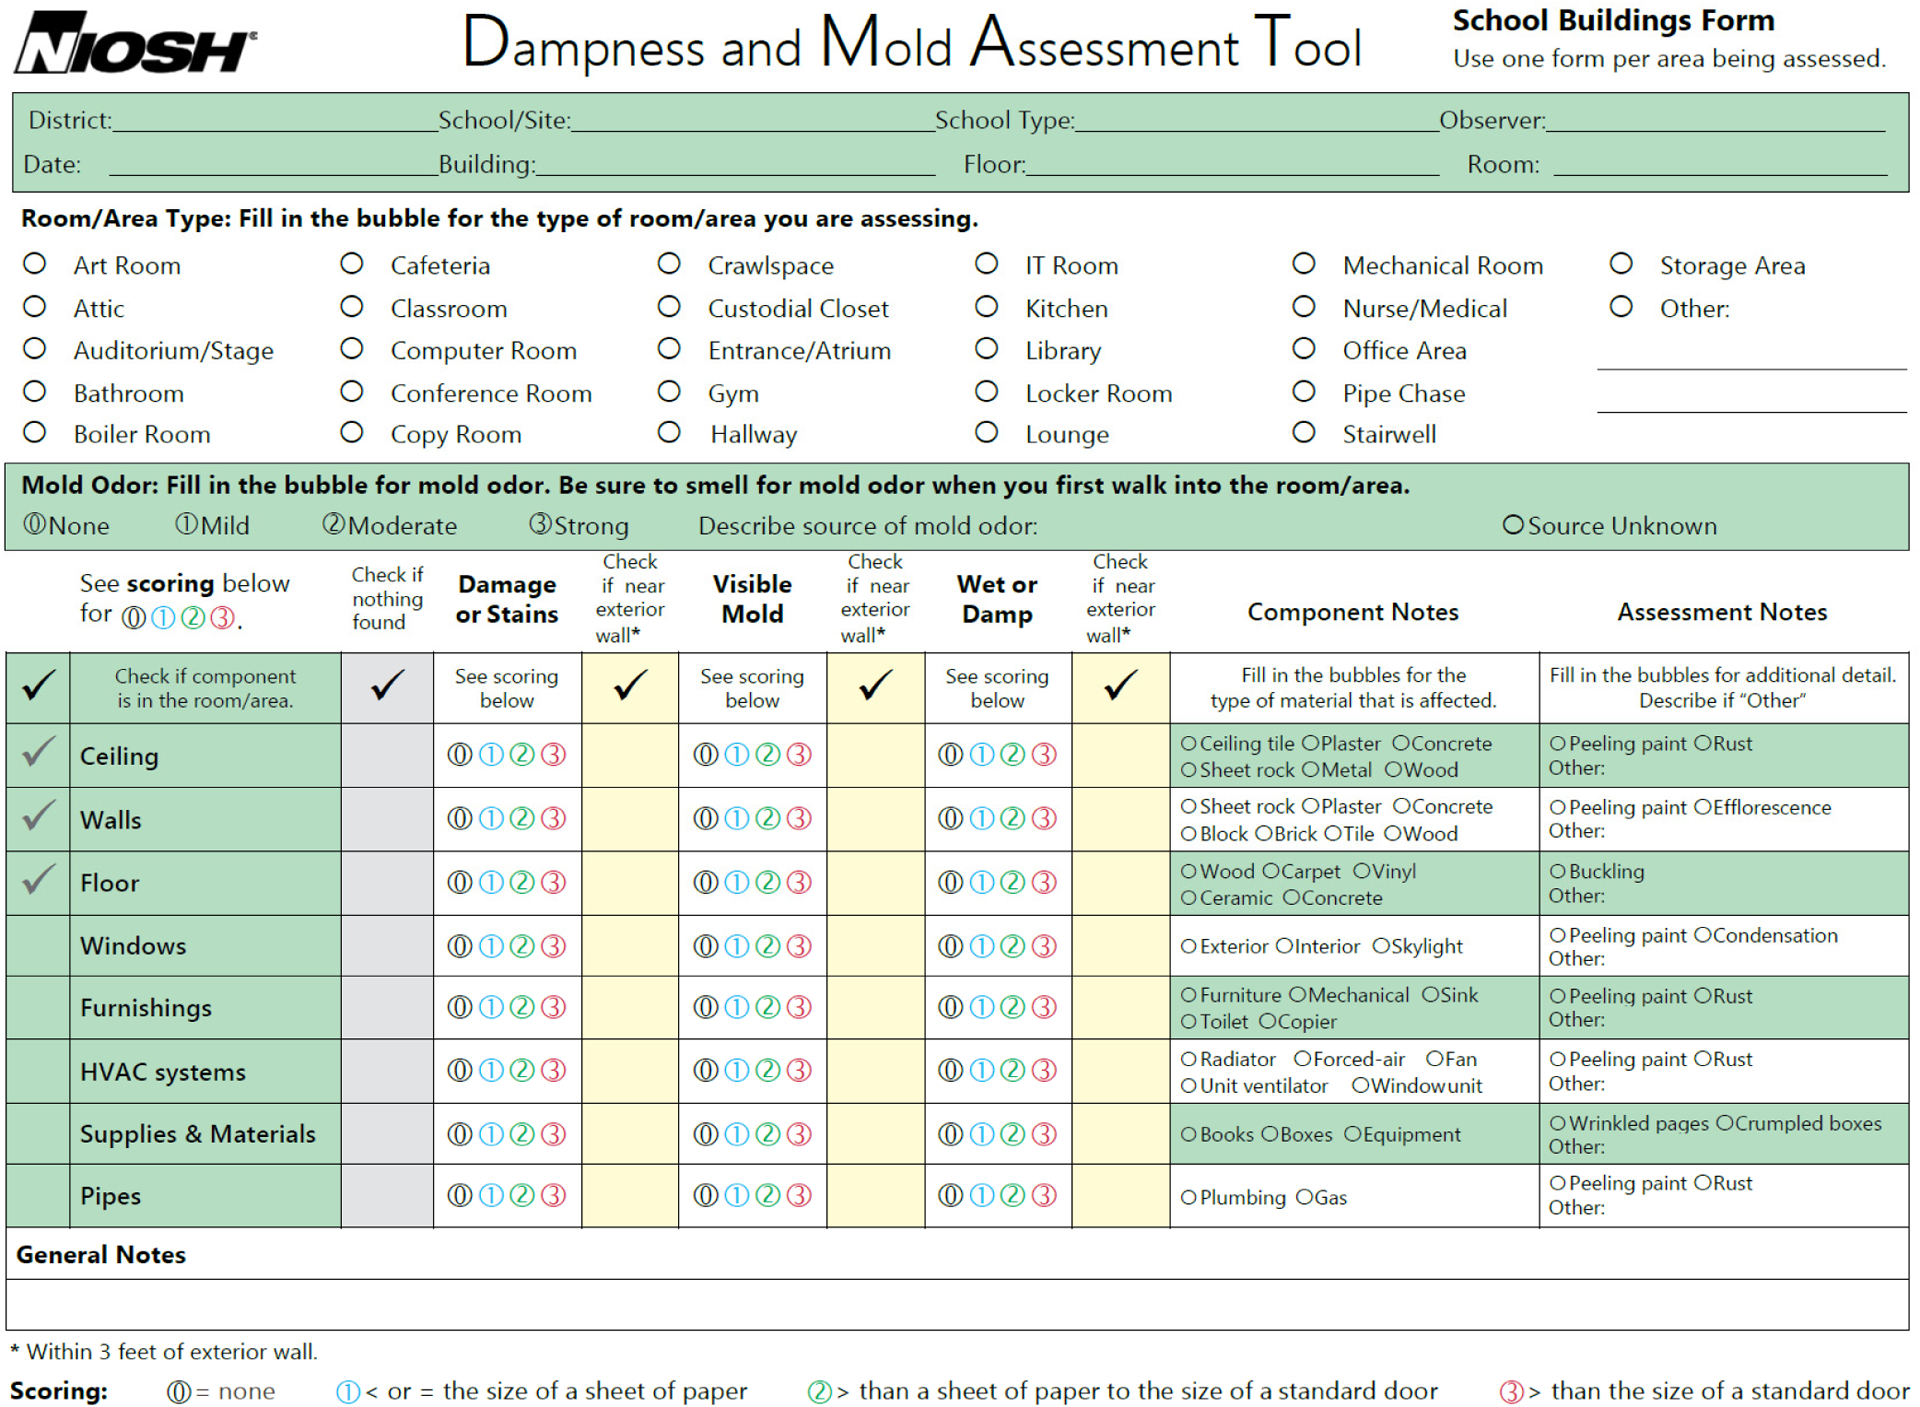Screen dimensions: 1920x1407
Task: Score Walls Wet or Damp as 2
Action: pos(1013,818)
